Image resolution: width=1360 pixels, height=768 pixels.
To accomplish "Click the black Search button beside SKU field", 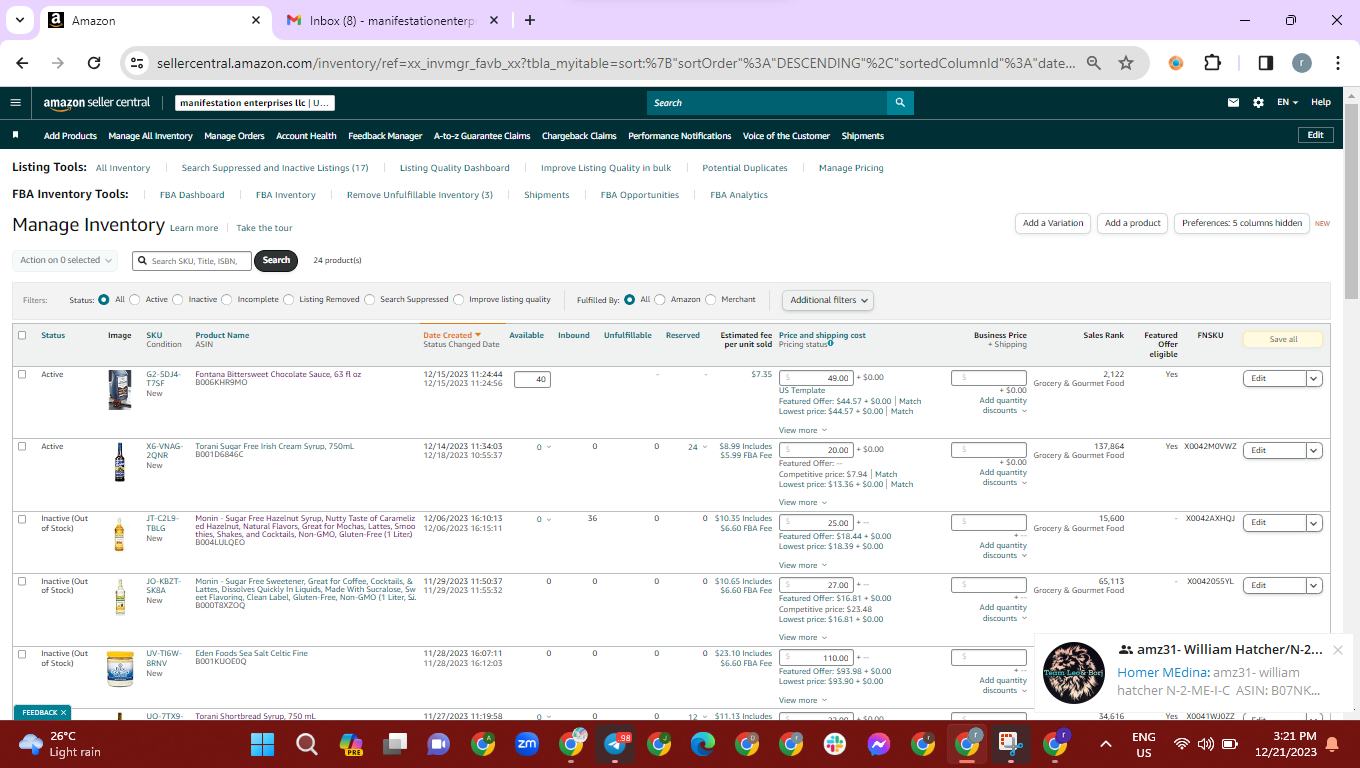I will pos(276,260).
